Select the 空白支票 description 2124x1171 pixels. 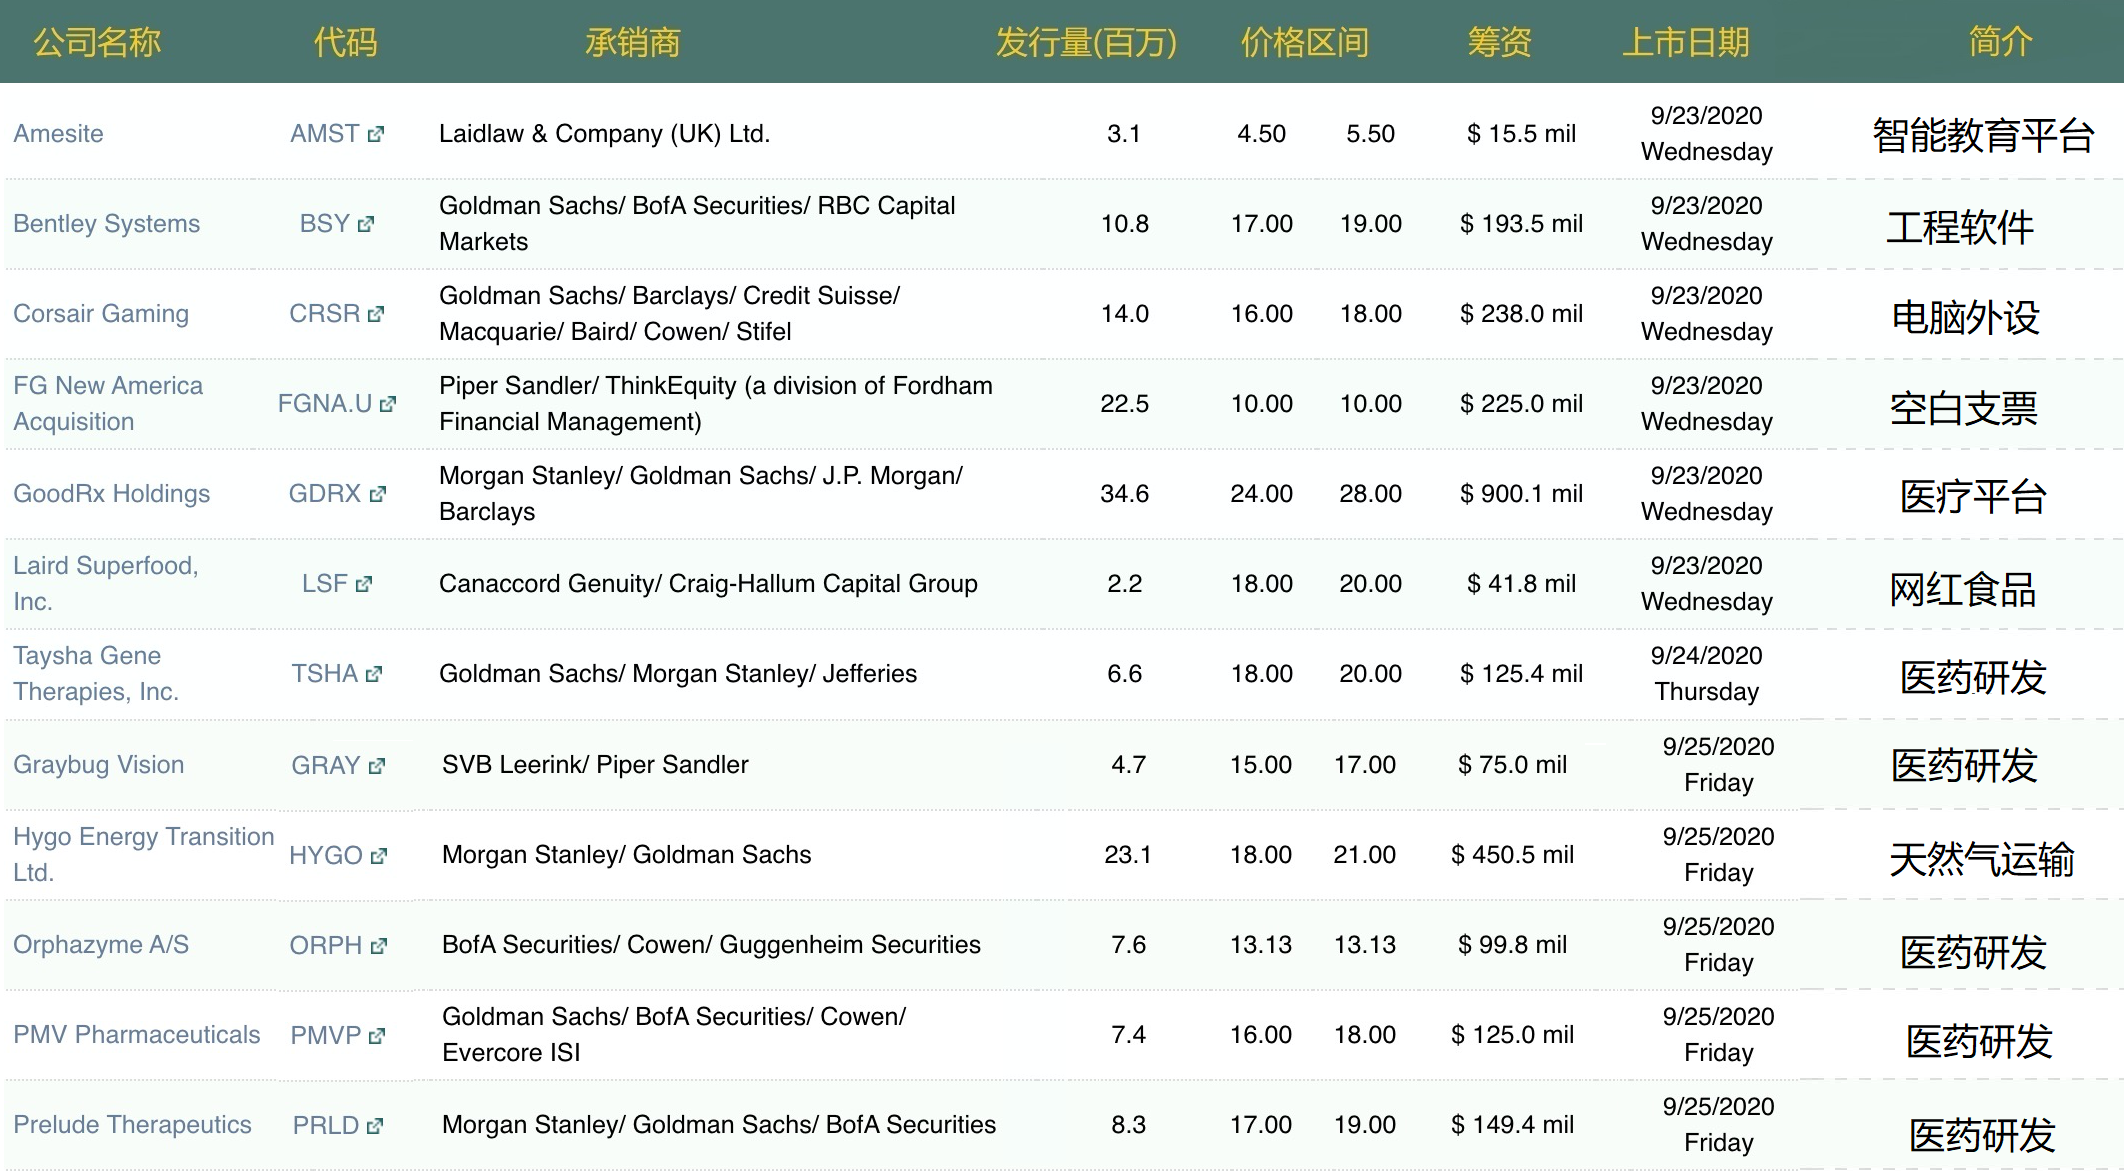tap(1963, 408)
